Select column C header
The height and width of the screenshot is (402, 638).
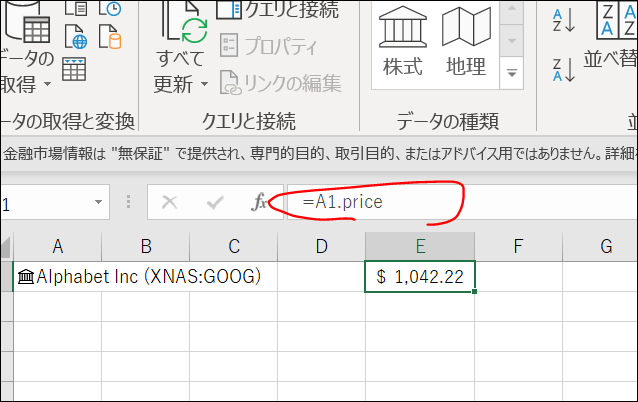(234, 246)
